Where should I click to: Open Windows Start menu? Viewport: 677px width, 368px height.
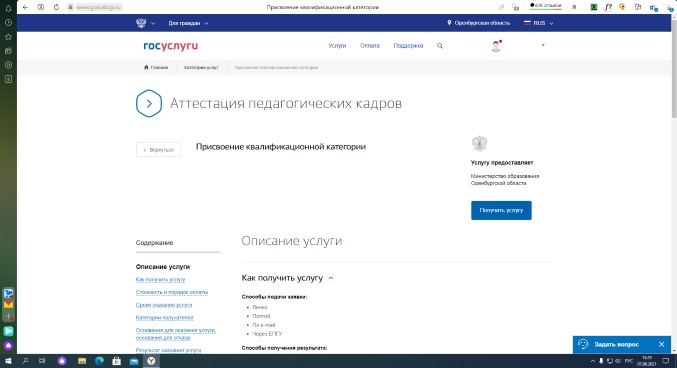click(x=8, y=361)
